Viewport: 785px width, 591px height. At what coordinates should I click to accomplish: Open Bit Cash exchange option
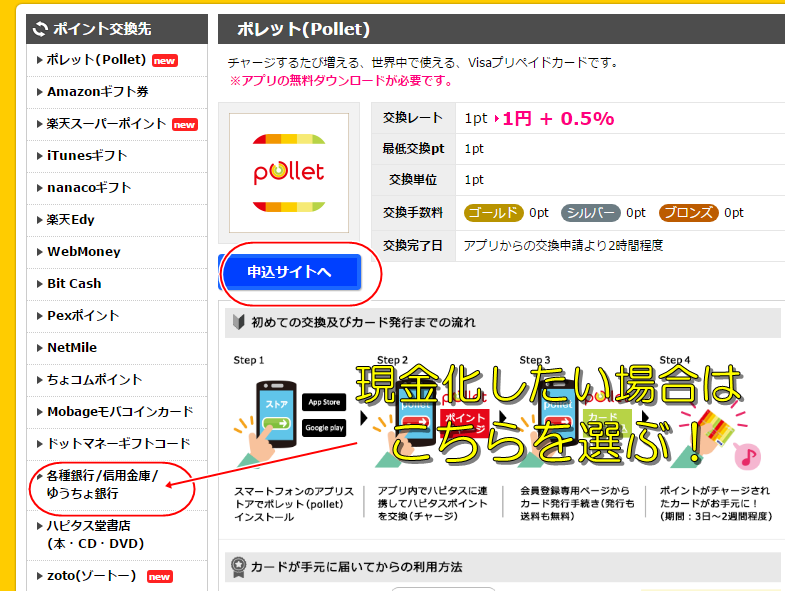(74, 284)
